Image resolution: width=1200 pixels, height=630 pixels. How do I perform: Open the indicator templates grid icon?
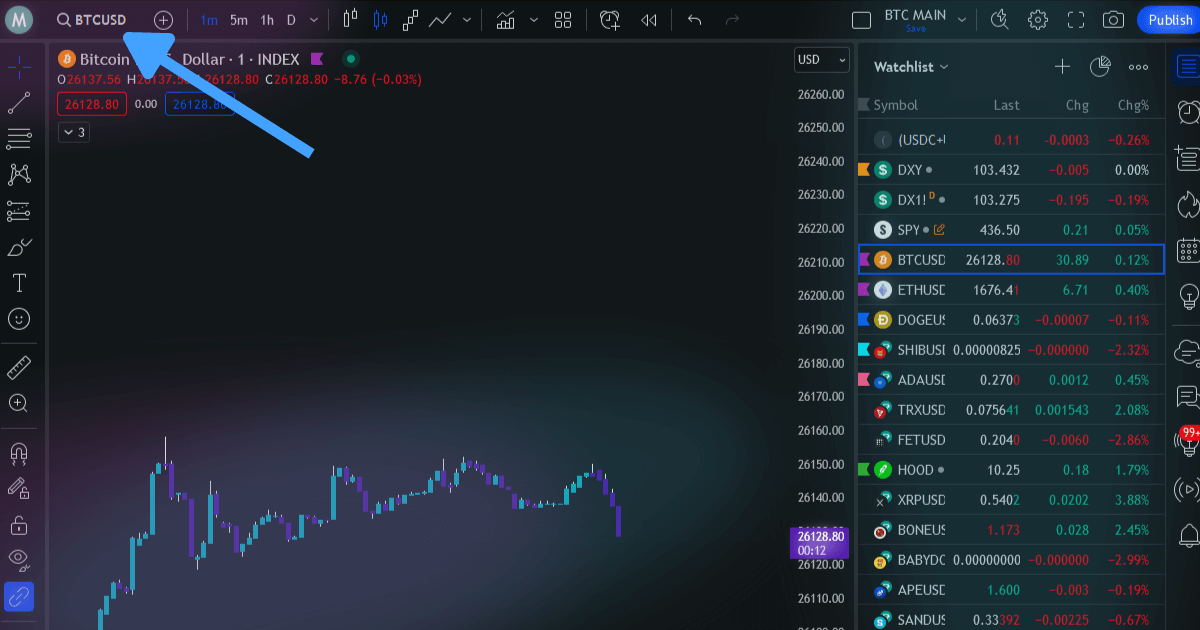coord(563,20)
